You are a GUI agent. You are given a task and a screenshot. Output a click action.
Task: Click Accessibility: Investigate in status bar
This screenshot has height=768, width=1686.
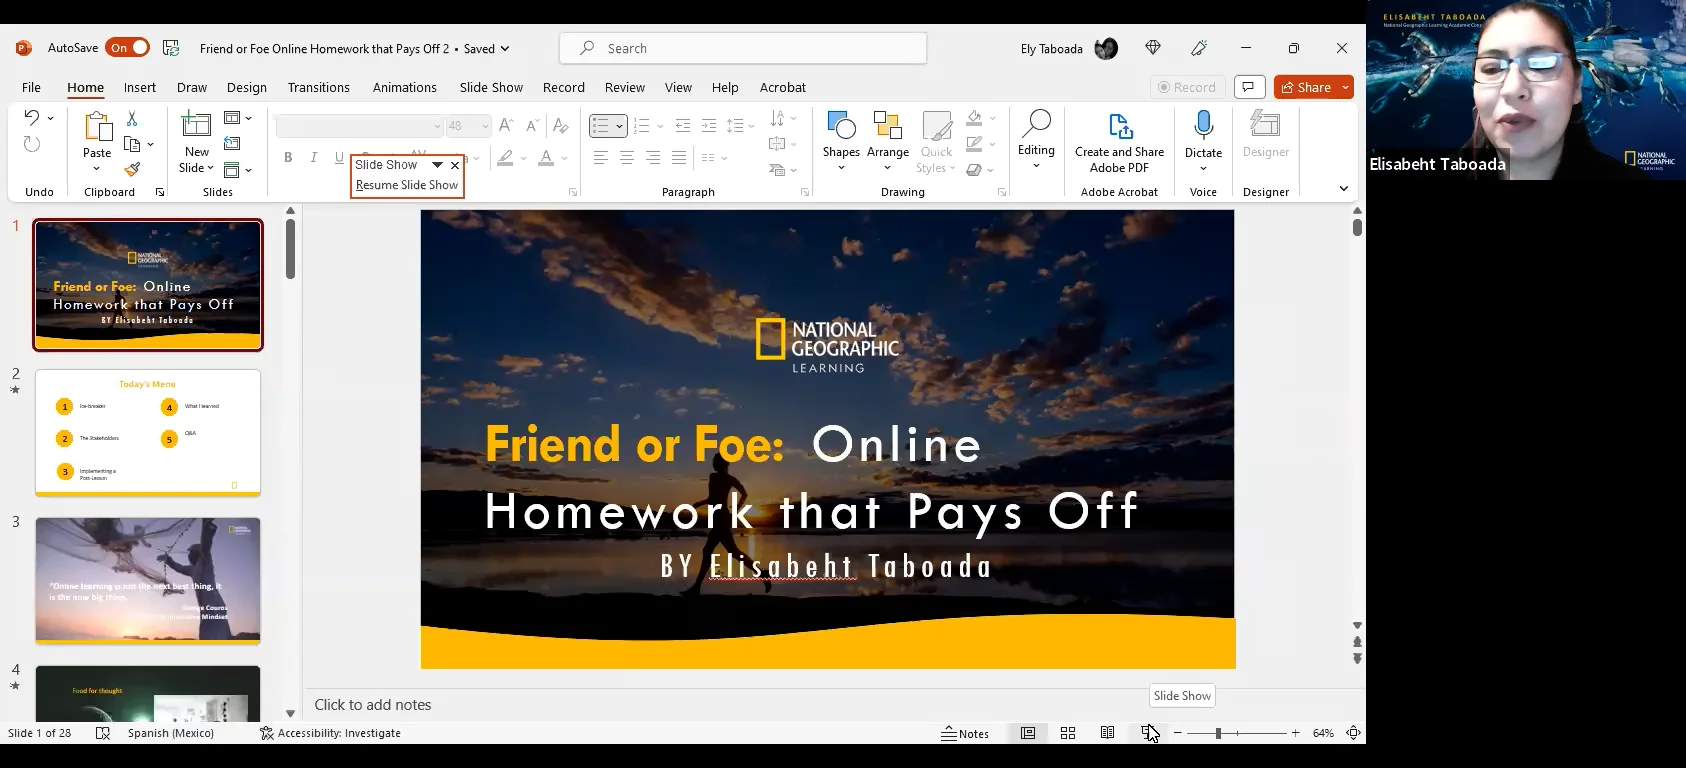(x=330, y=733)
